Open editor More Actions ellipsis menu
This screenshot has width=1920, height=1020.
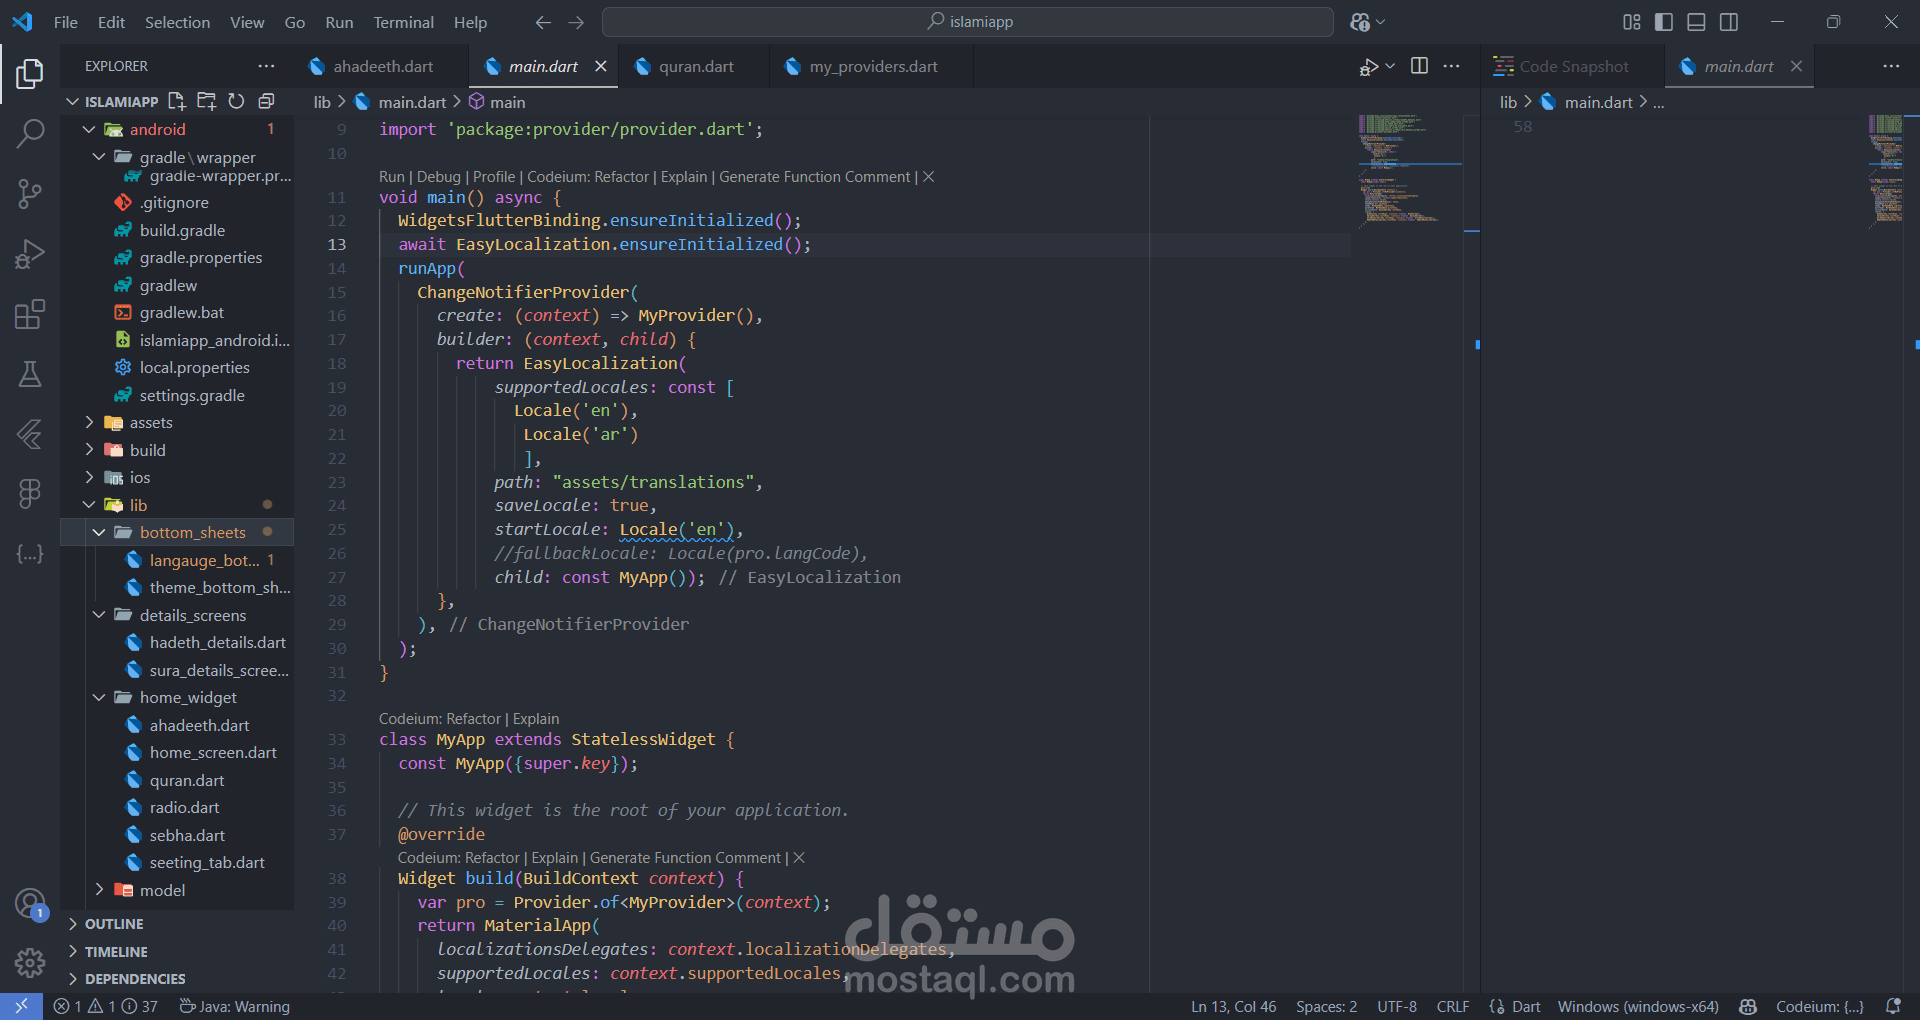click(x=1451, y=66)
